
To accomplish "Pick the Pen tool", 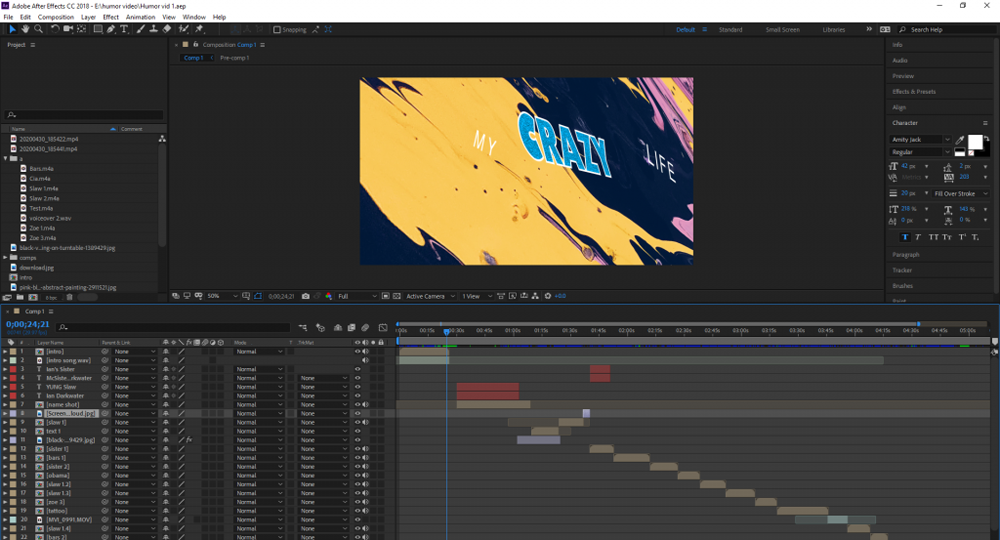I will [111, 29].
